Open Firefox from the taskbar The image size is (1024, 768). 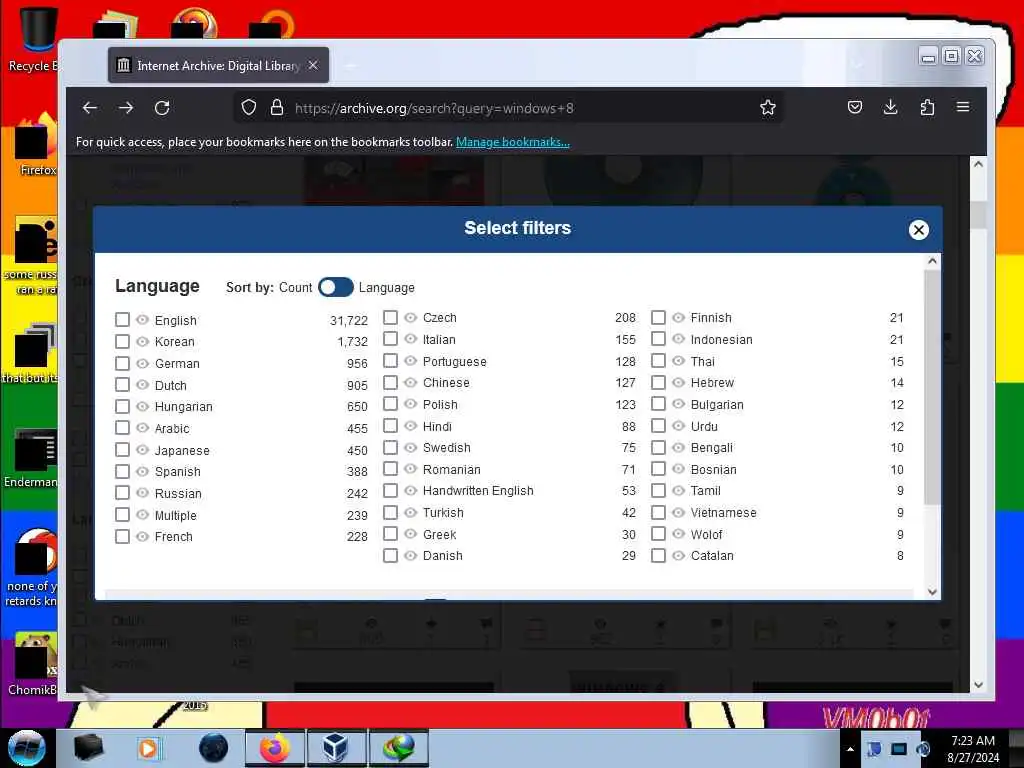[275, 748]
